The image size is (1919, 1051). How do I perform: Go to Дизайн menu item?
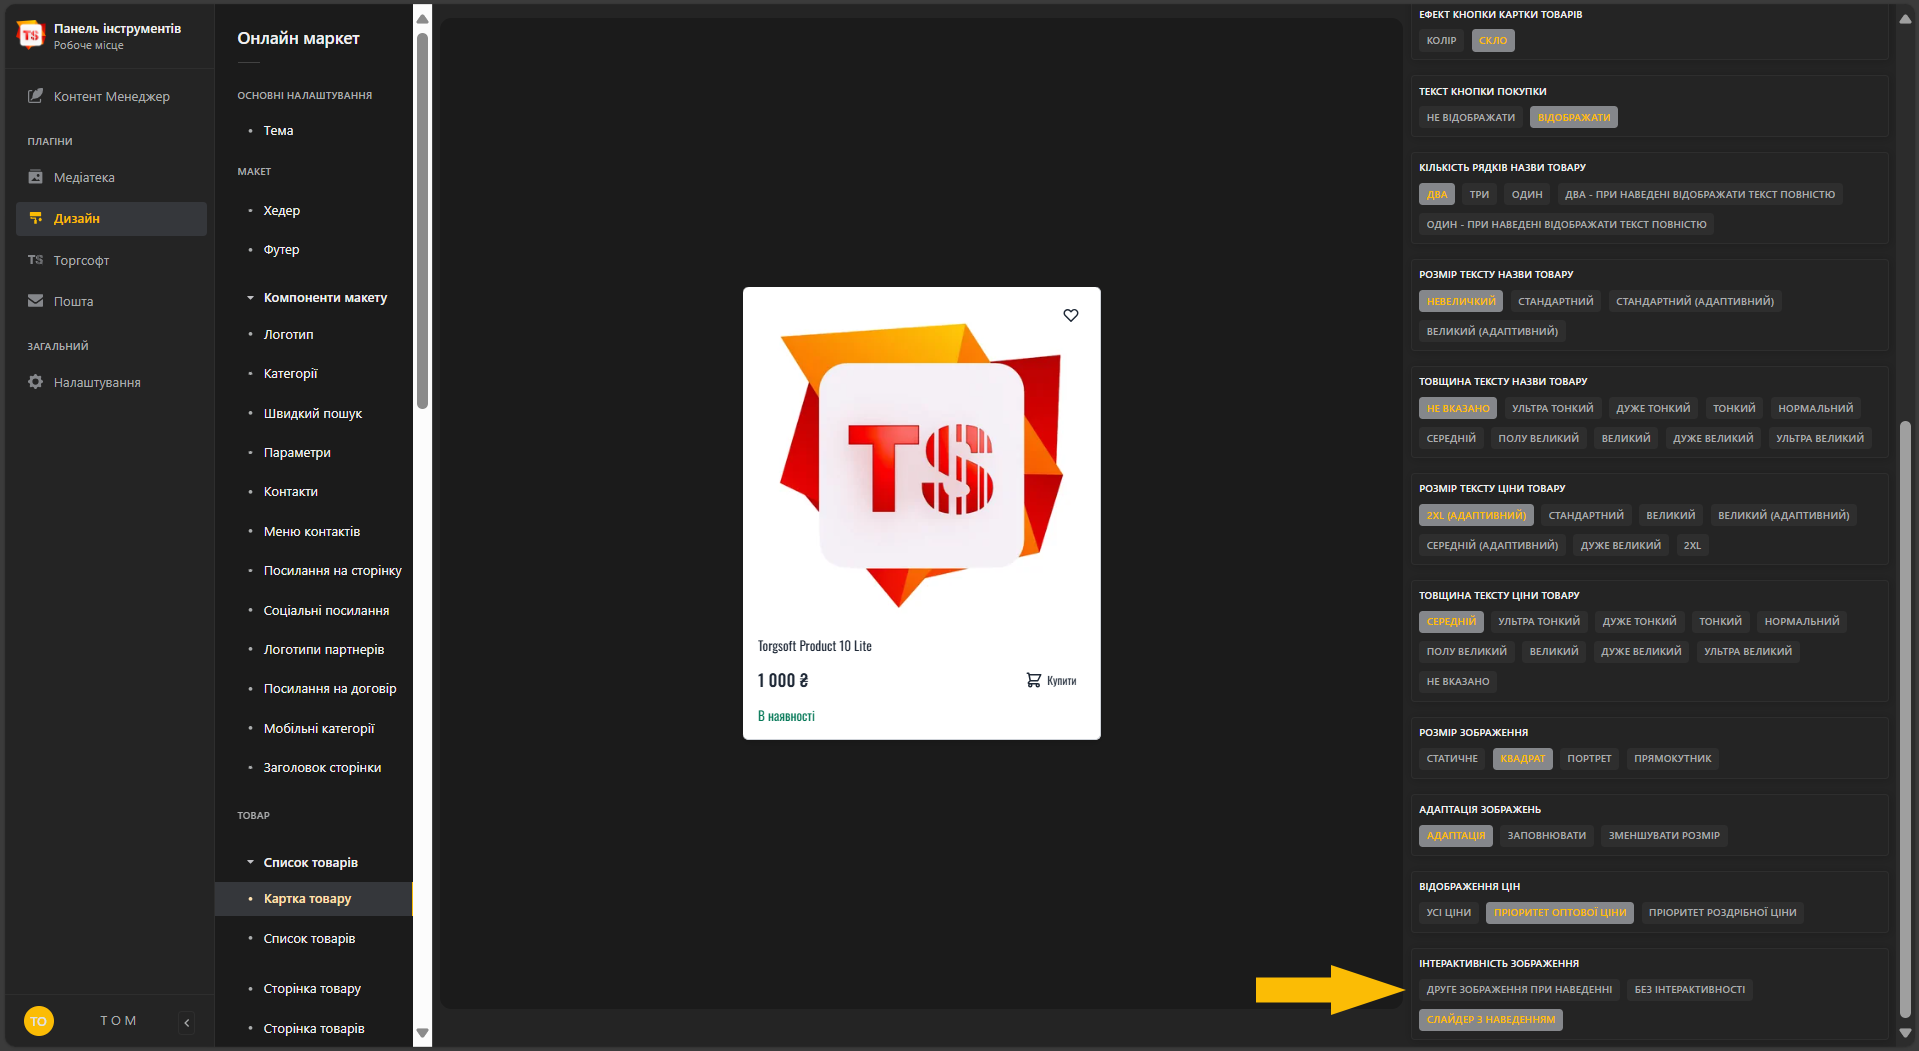coord(111,218)
